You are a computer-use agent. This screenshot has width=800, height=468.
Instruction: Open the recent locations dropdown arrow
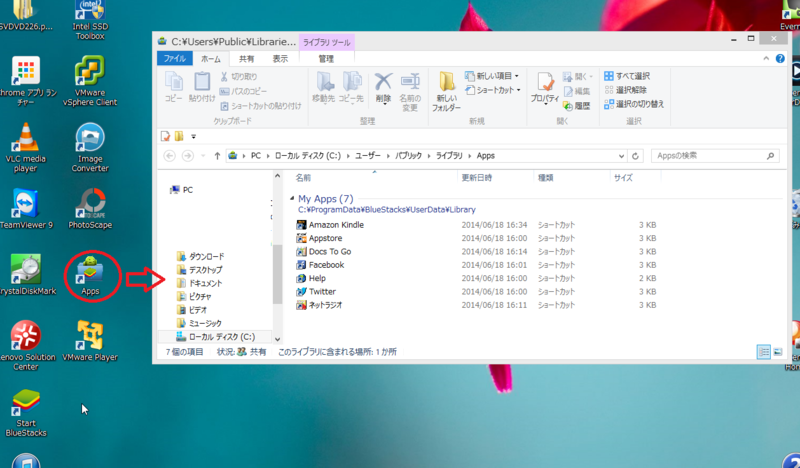(203, 156)
